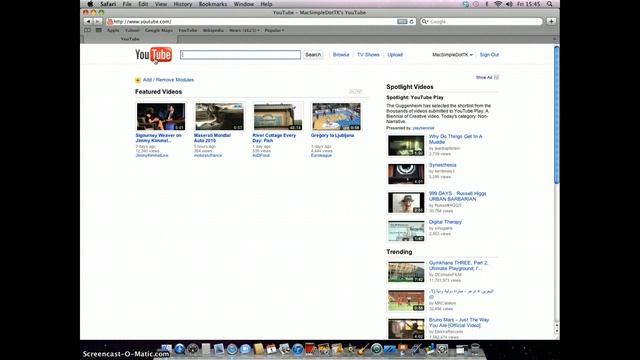Open the Trash in the Dock
Image resolution: width=640 pixels, height=360 pixels.
pos(475,349)
